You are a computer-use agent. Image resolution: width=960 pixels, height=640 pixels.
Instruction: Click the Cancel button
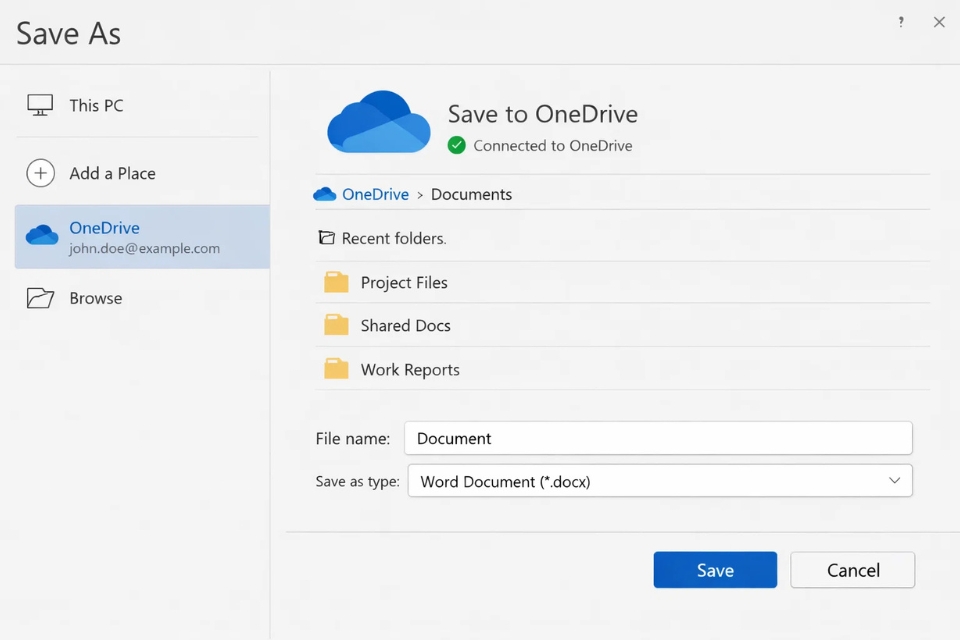(x=852, y=569)
